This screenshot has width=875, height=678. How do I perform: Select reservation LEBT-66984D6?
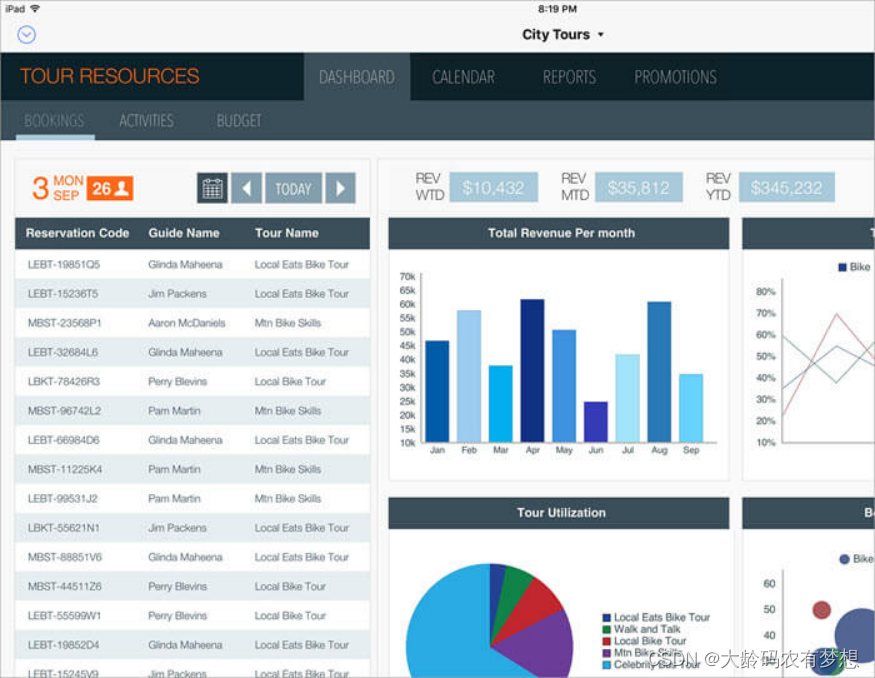(193, 440)
